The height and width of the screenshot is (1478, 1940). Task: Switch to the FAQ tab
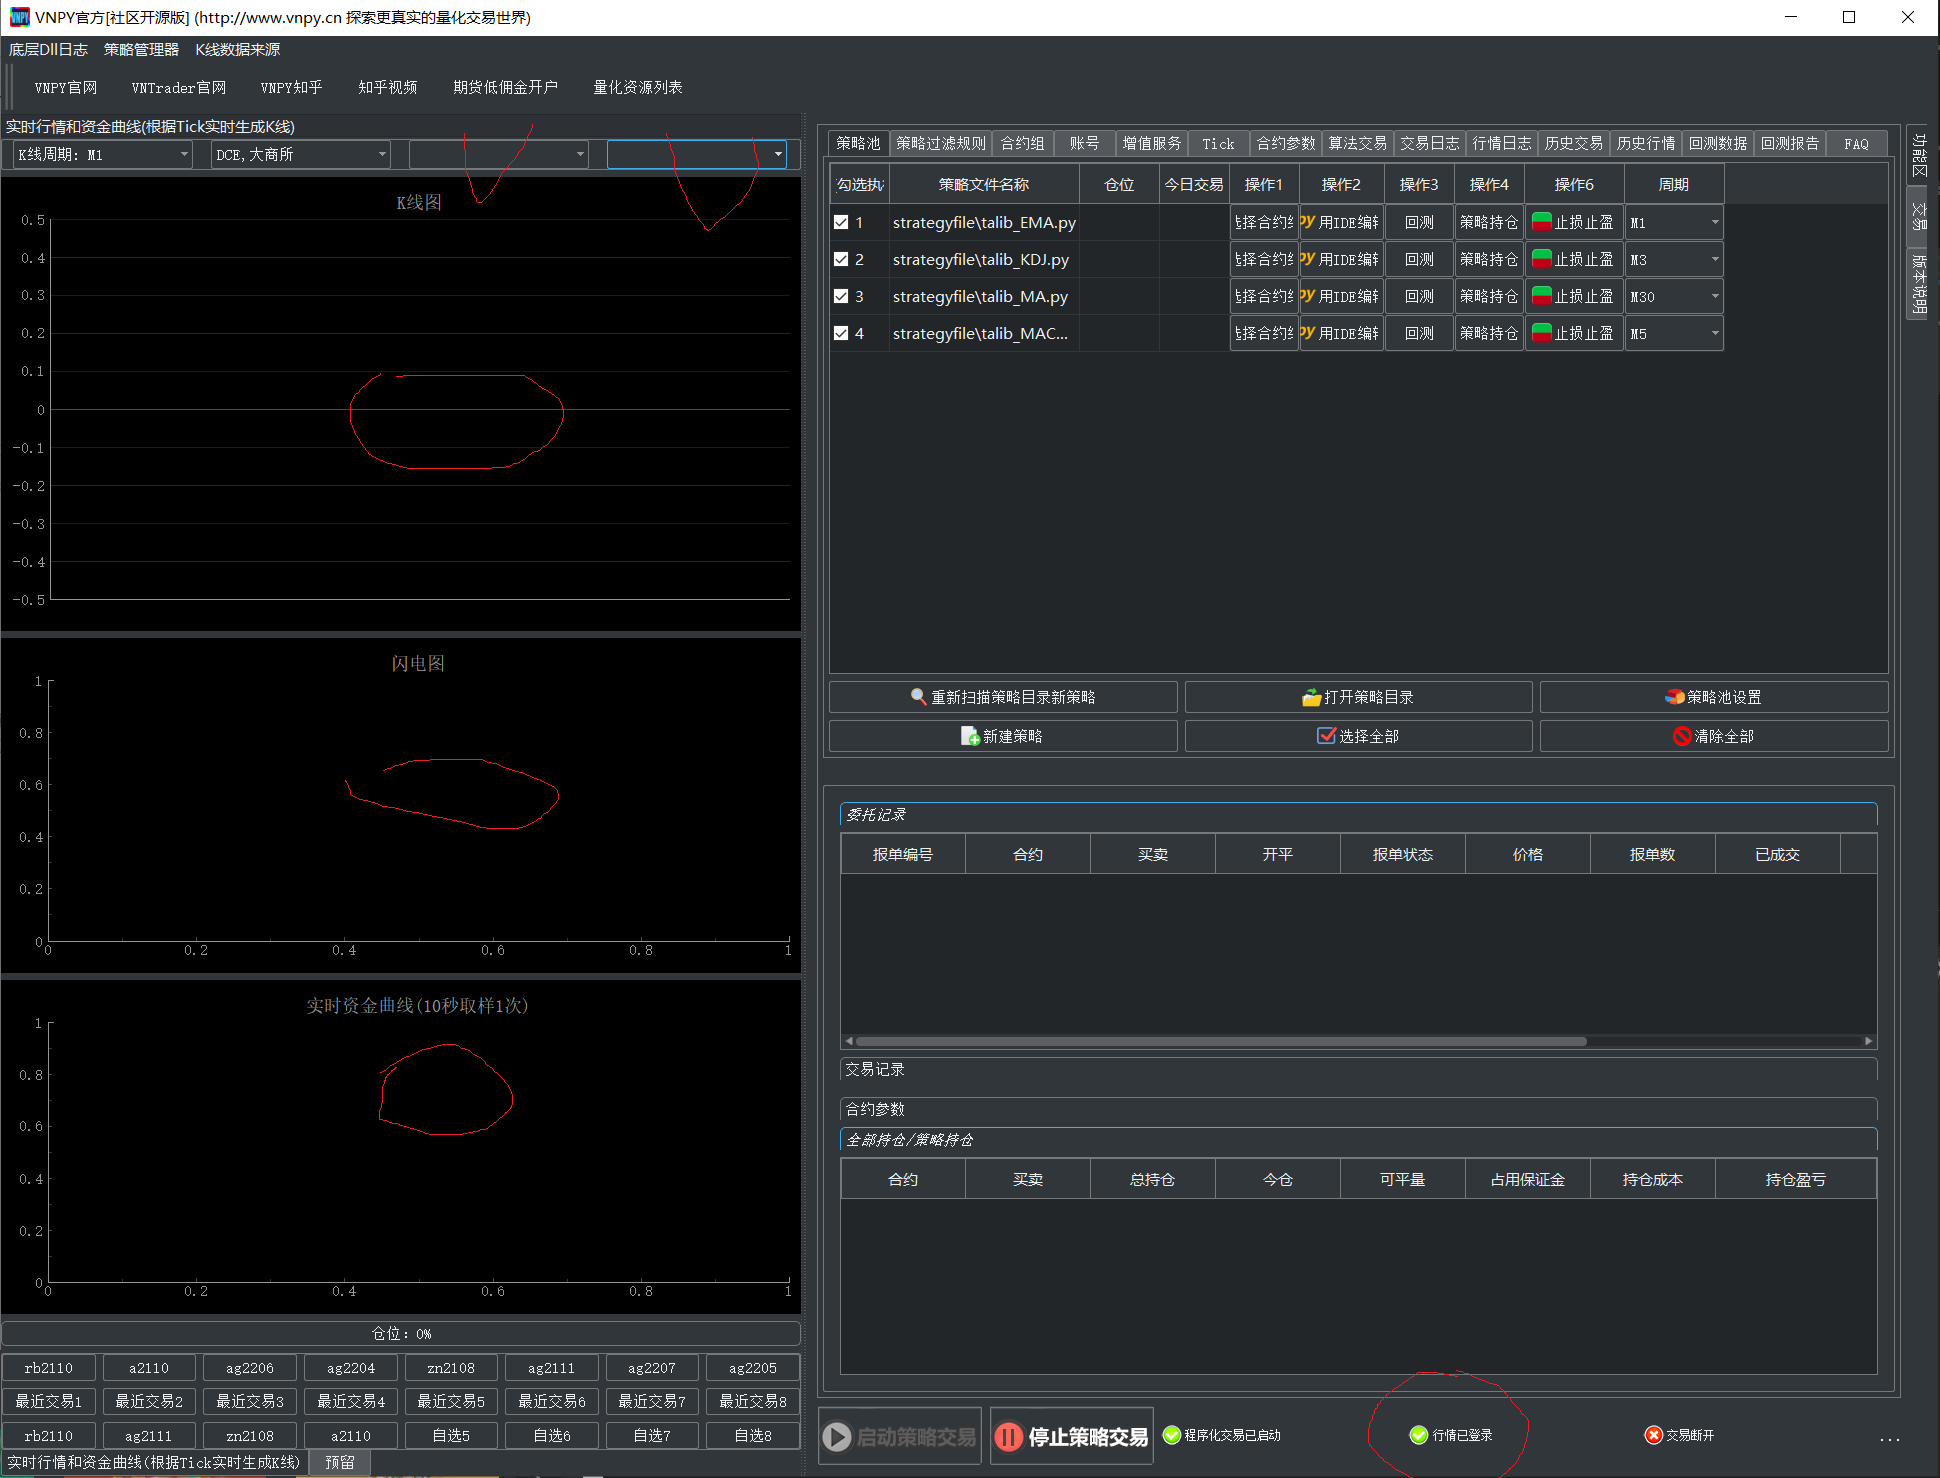[x=1856, y=143]
